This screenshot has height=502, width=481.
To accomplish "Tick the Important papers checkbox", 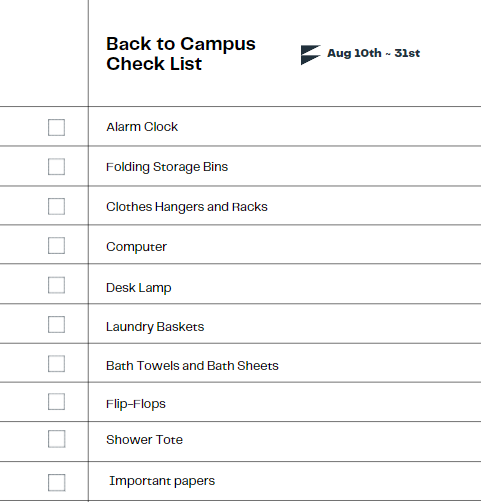I will [x=56, y=482].
